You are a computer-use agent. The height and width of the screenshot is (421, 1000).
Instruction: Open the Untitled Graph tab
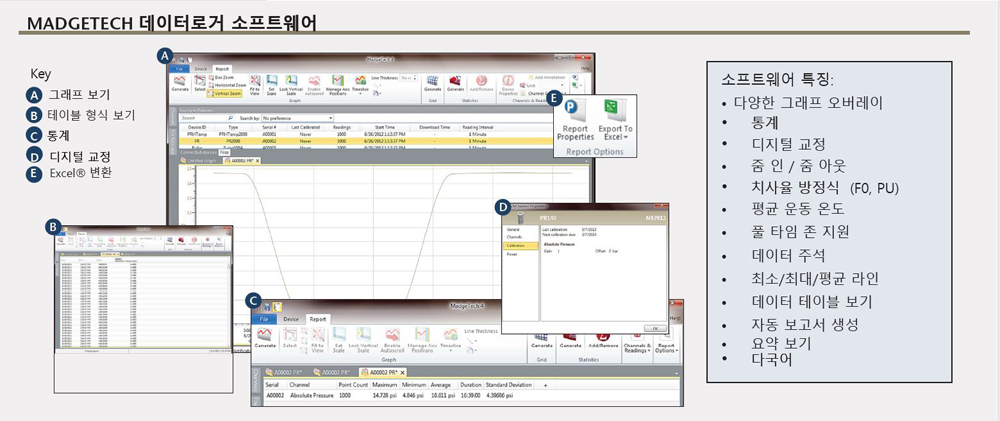pyautogui.click(x=199, y=161)
